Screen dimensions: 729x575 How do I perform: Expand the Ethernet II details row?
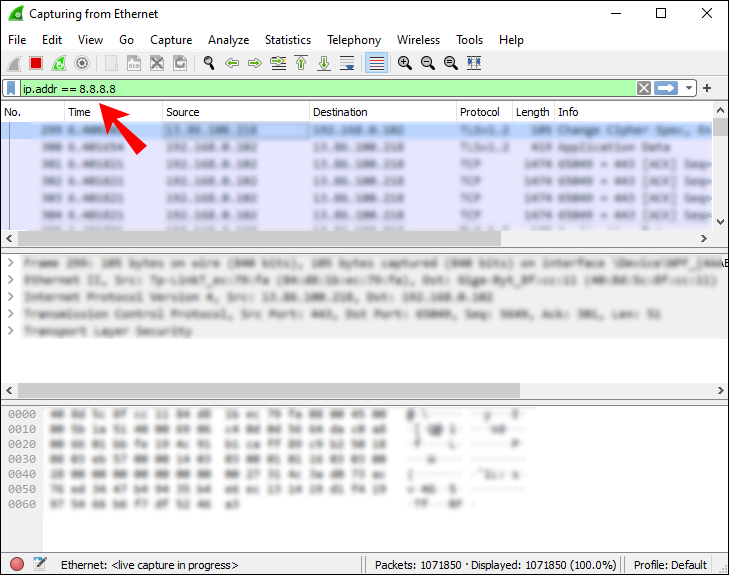pos(10,280)
